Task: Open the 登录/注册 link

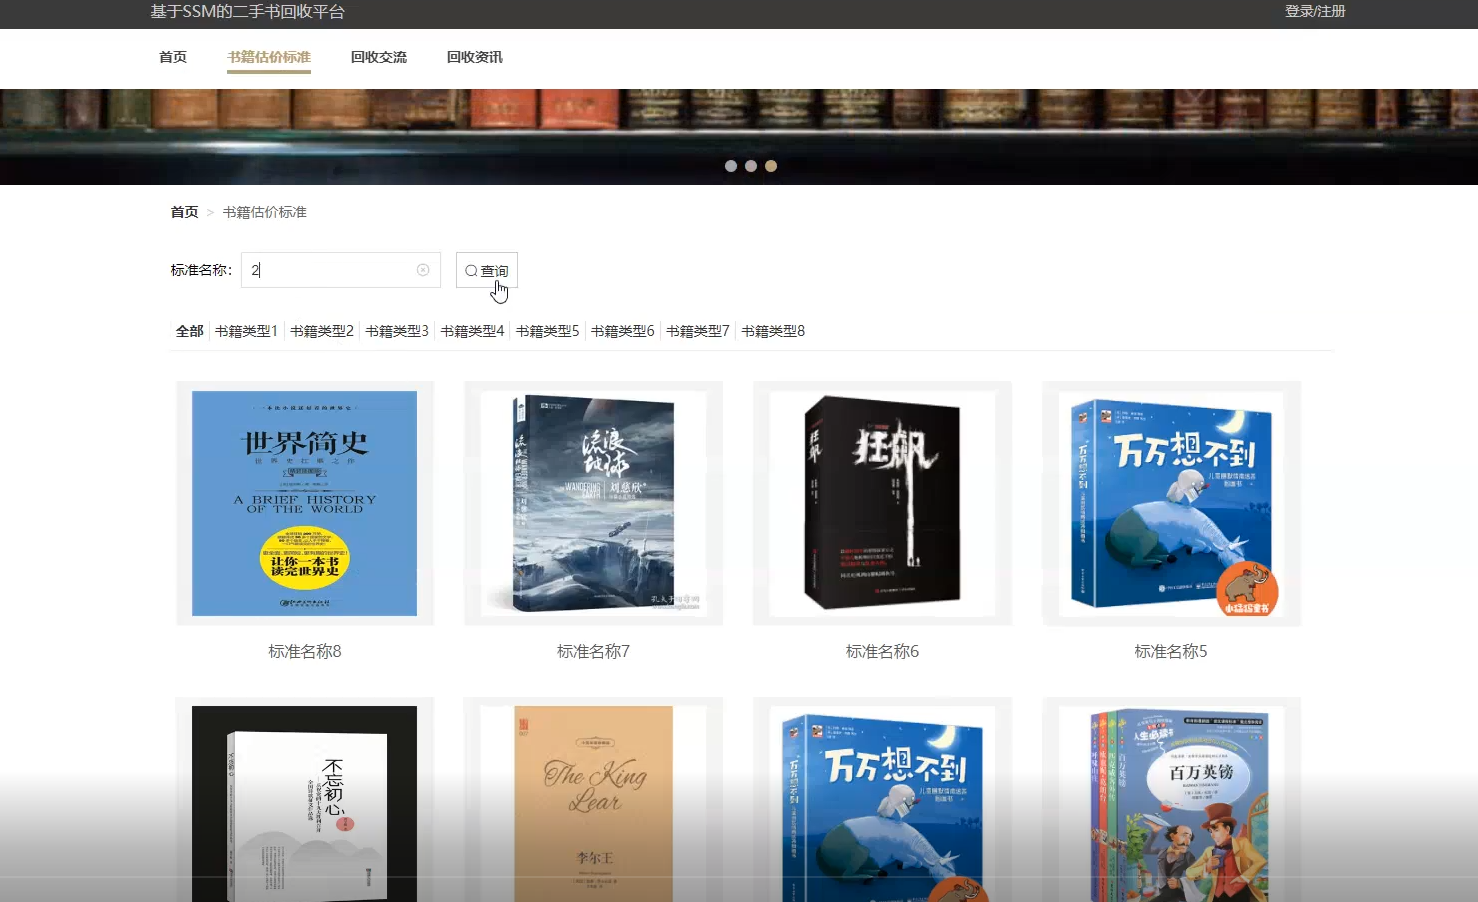Action: 1315,11
